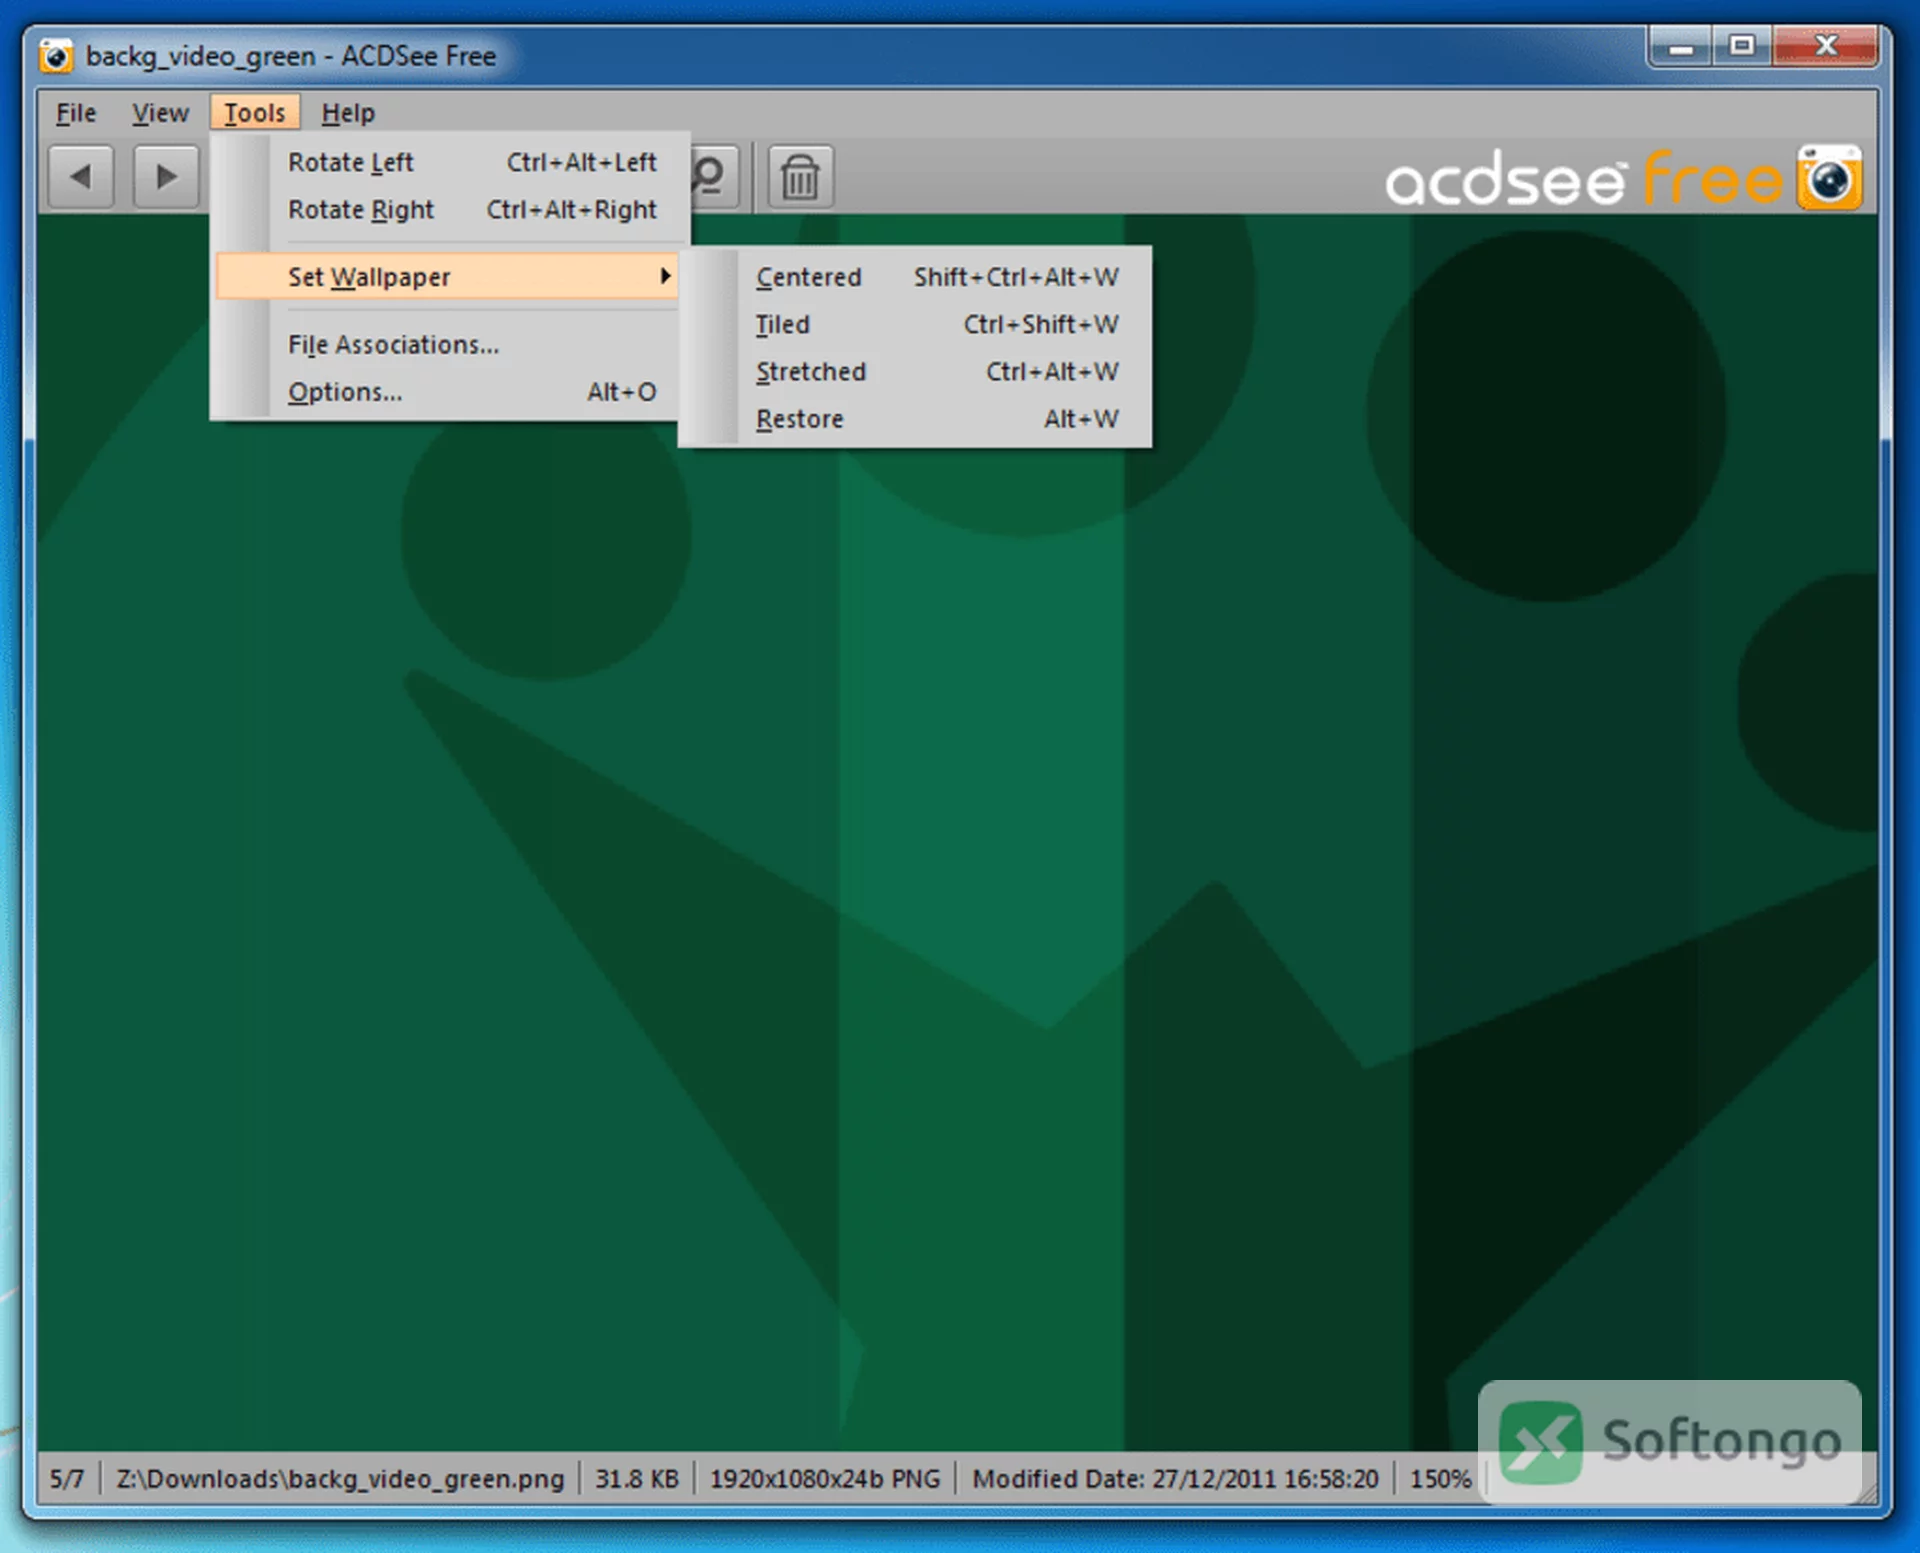Close the ACDSee Free window
The image size is (1920, 1553).
(x=1825, y=47)
